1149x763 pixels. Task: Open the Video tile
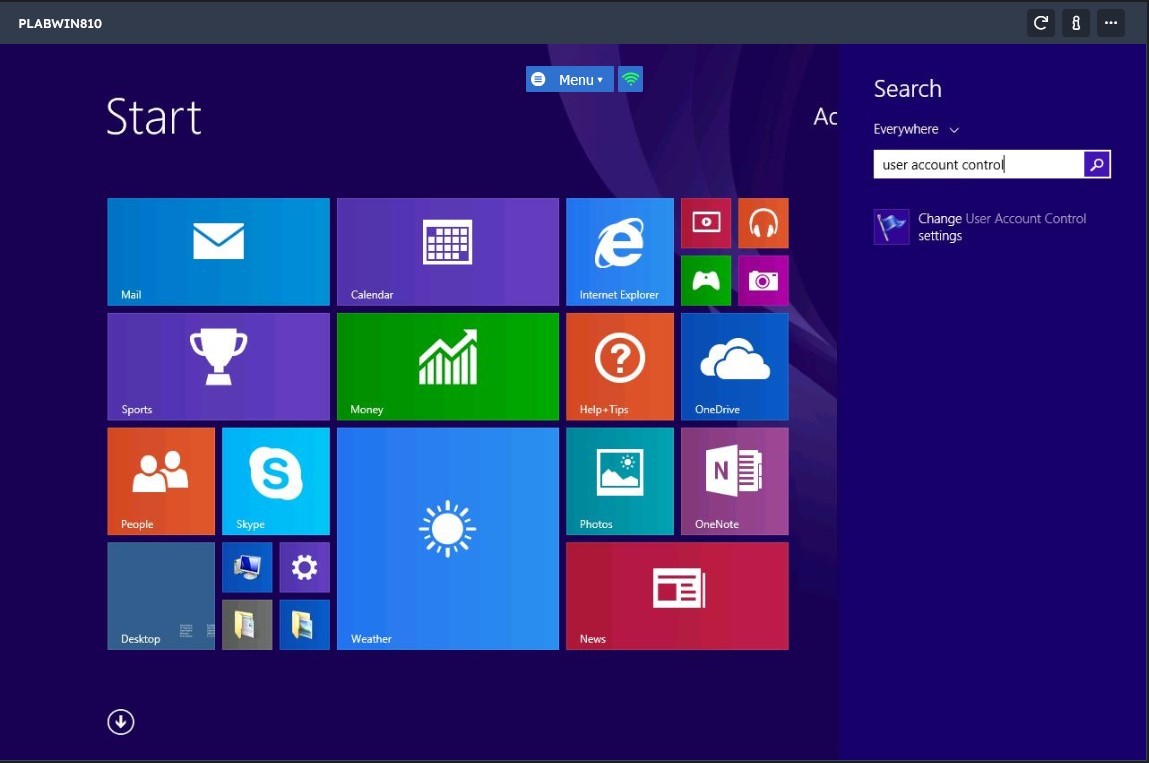point(706,223)
